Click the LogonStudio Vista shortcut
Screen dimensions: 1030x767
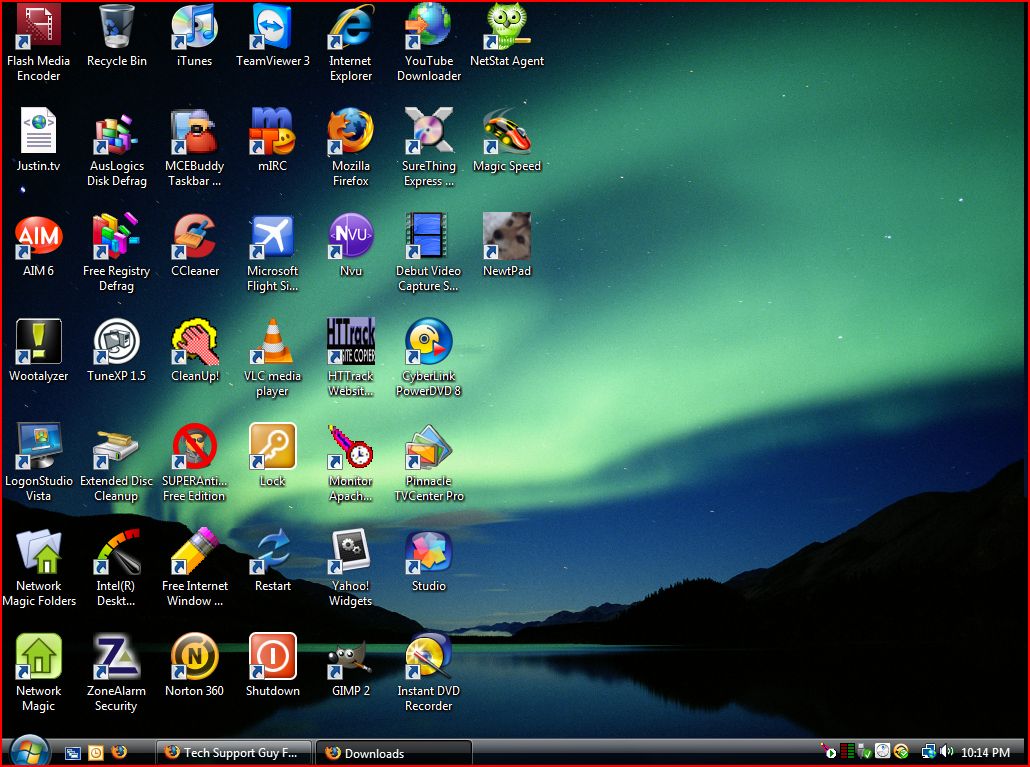point(38,446)
